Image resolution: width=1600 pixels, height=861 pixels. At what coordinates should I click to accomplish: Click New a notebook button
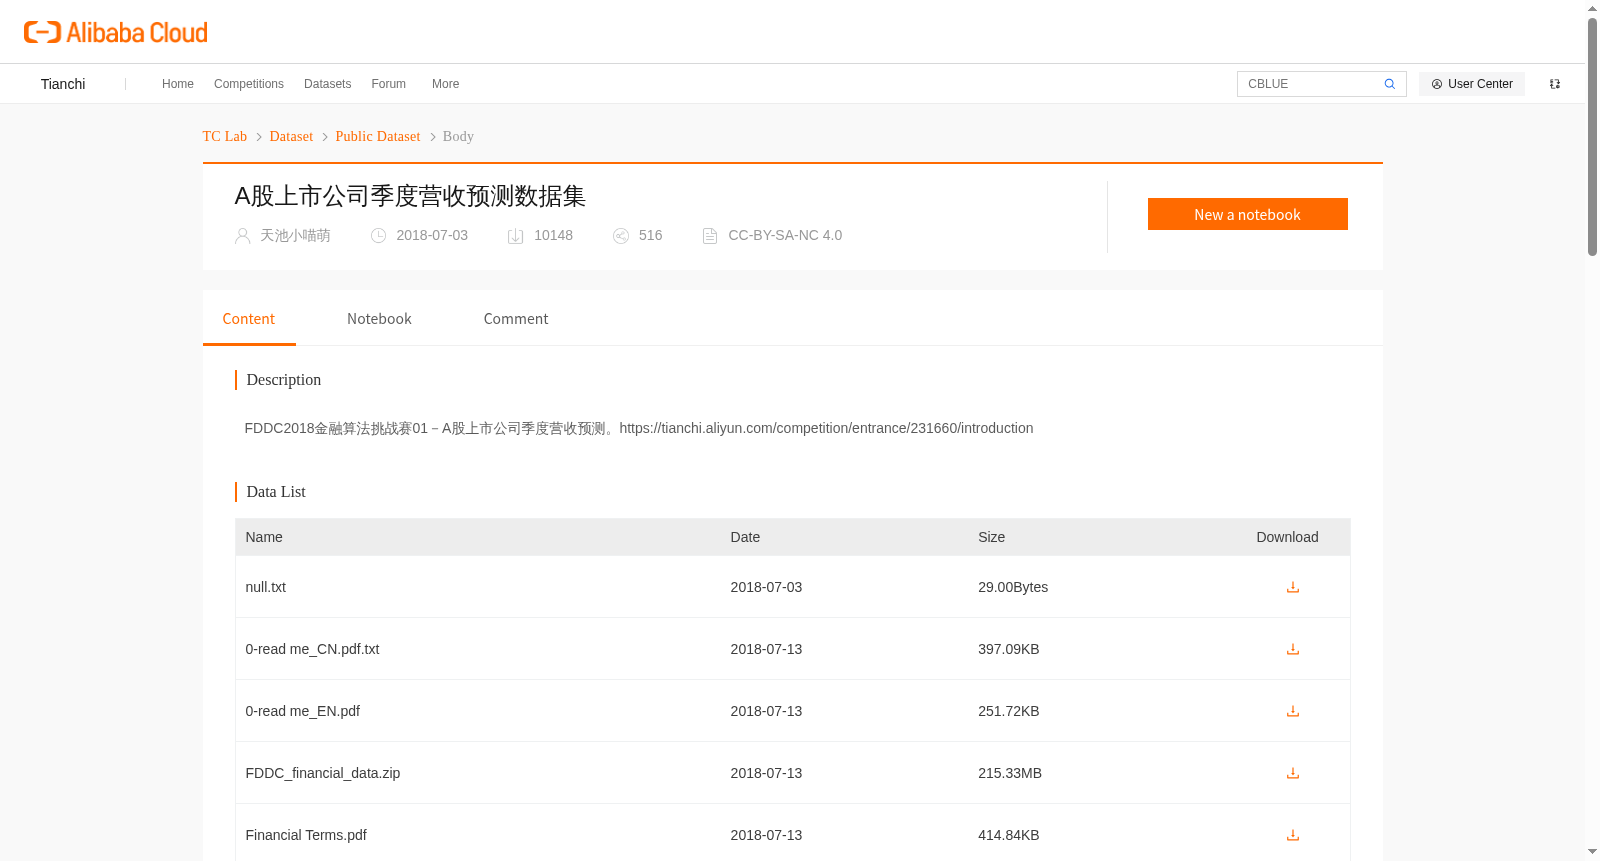[x=1248, y=214]
